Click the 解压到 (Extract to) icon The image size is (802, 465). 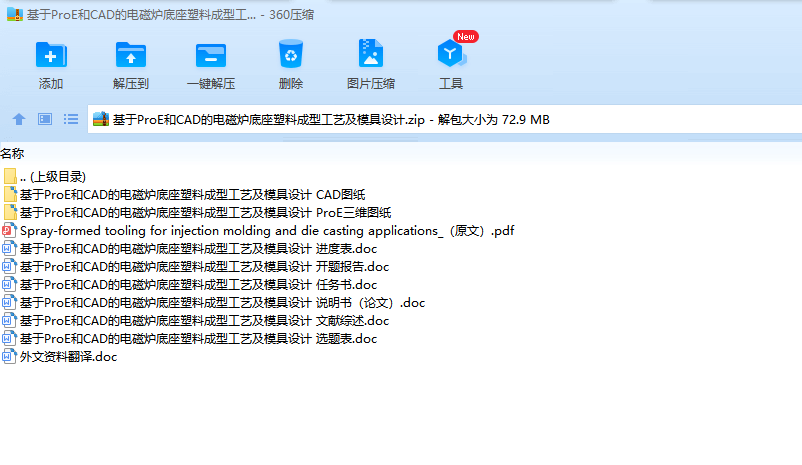[x=131, y=55]
